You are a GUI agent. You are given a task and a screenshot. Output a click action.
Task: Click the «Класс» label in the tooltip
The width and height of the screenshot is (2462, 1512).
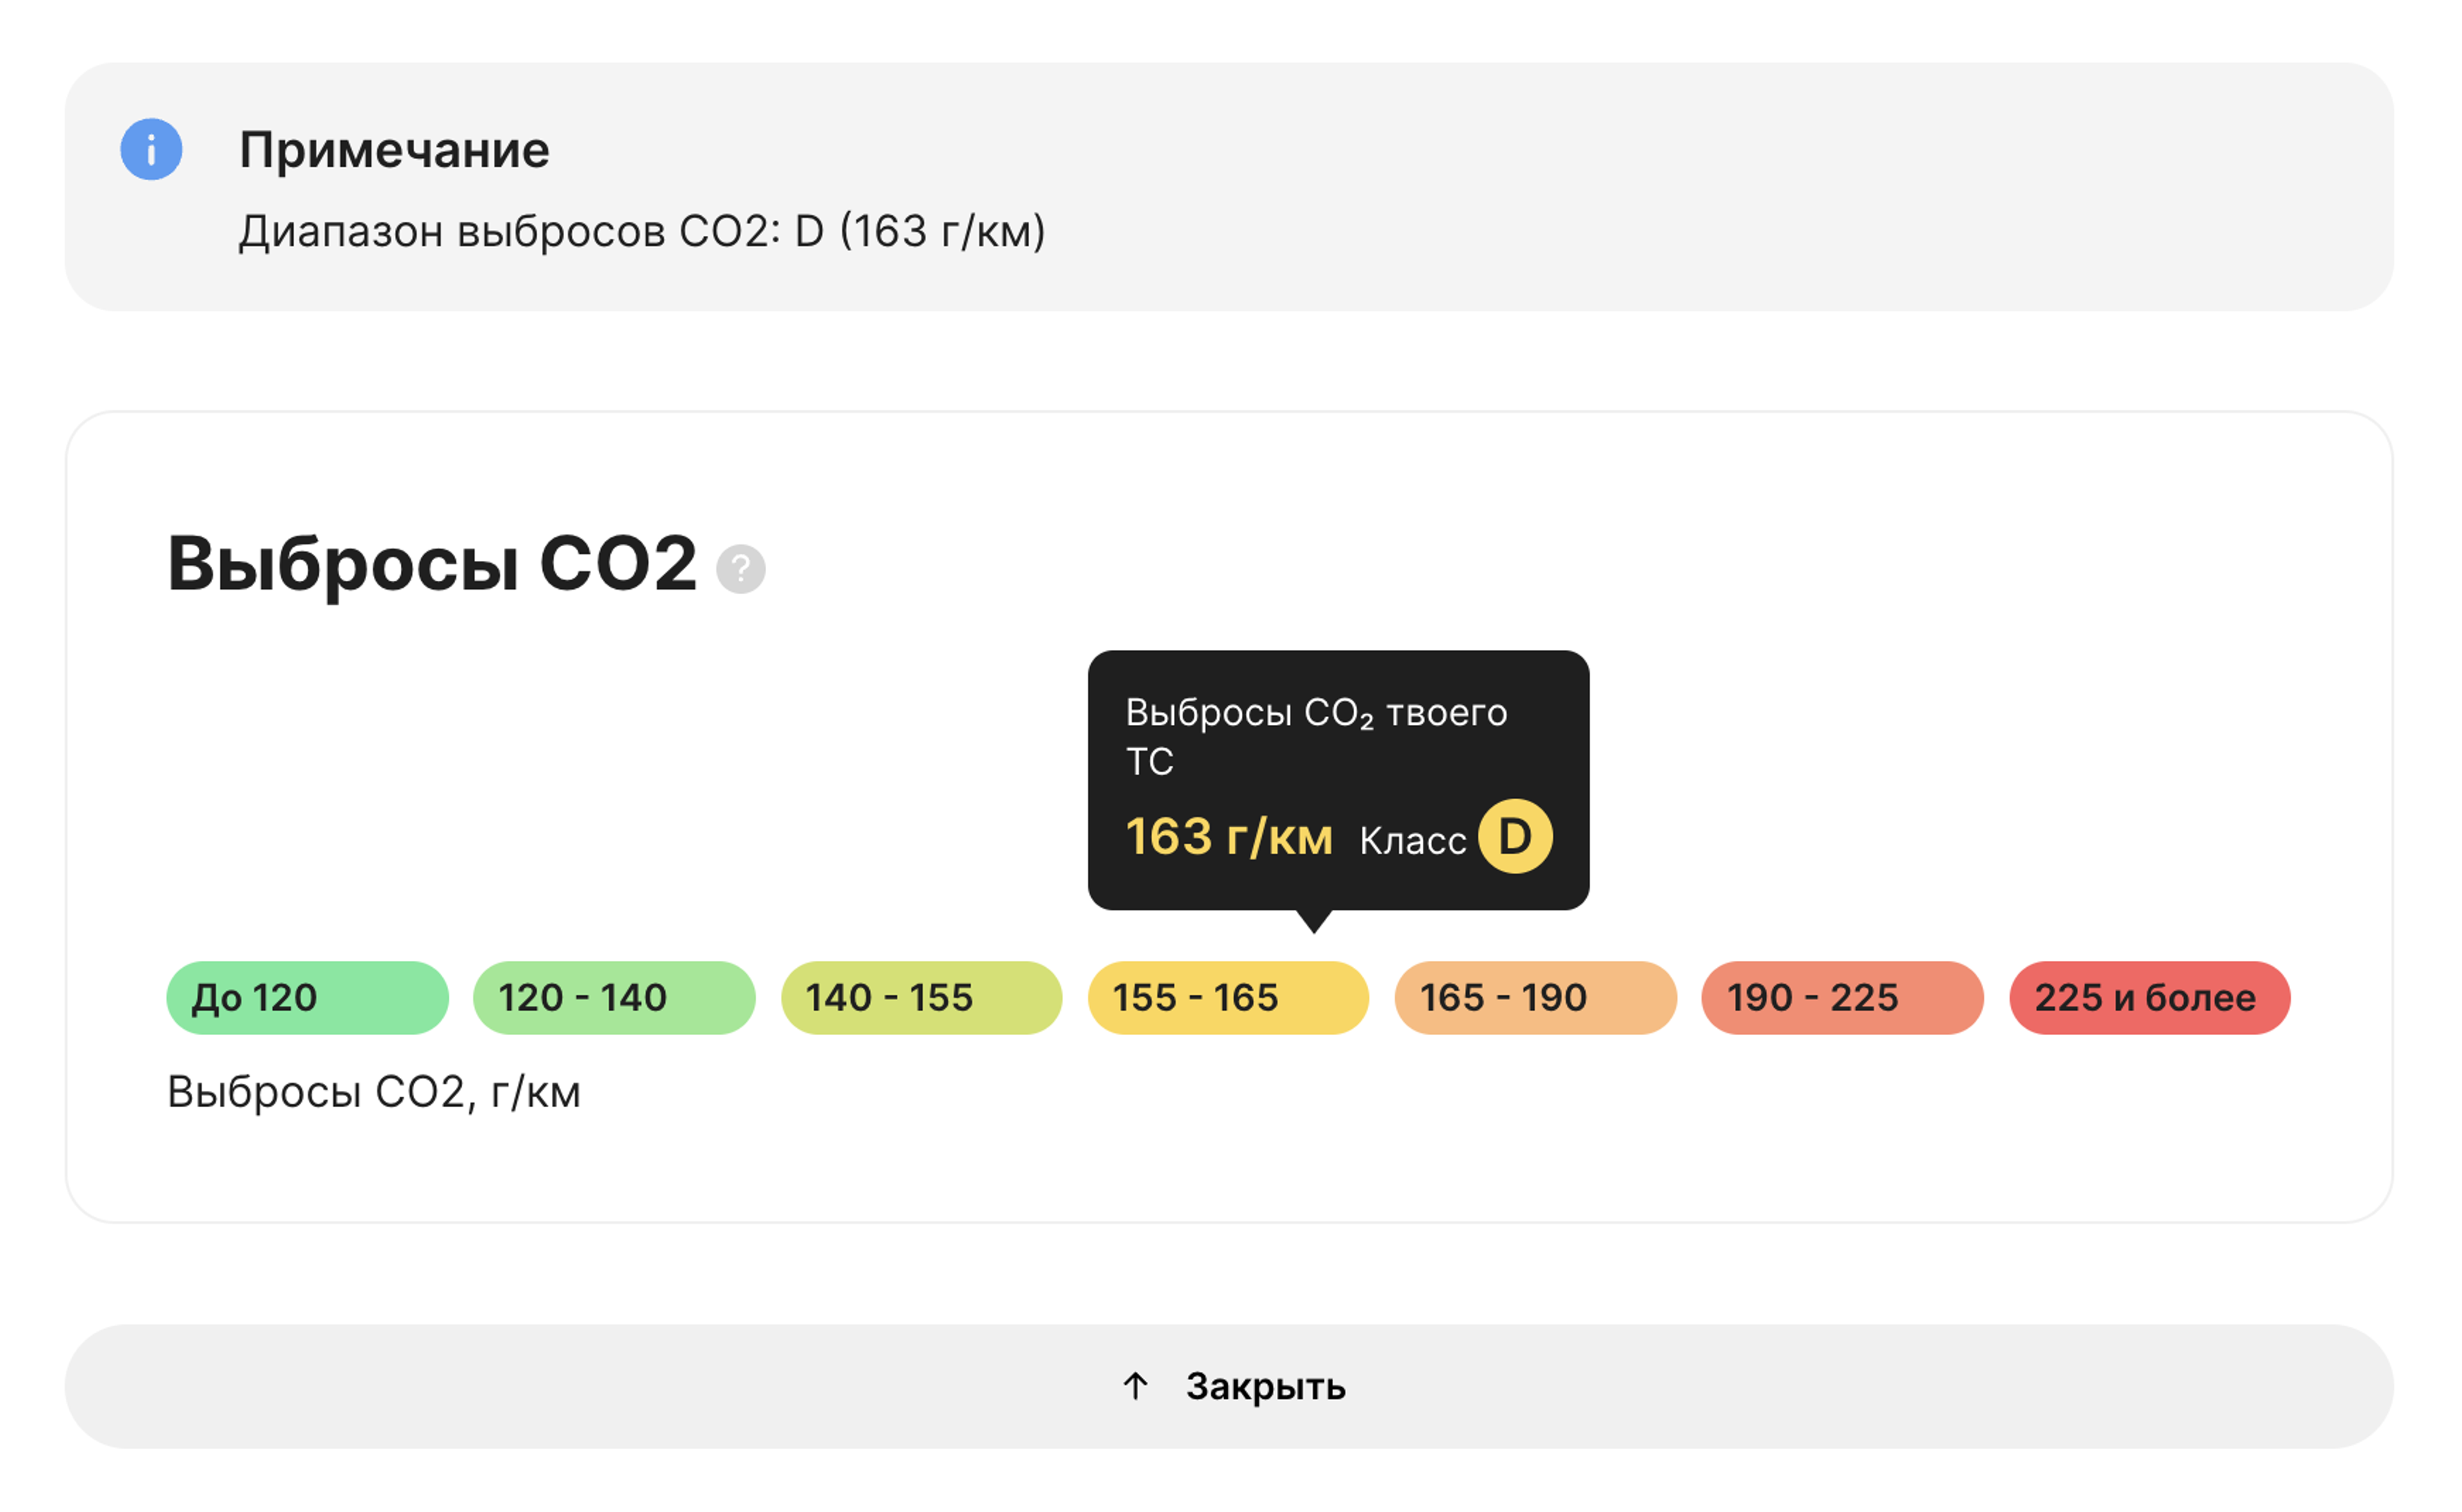pyautogui.click(x=1411, y=841)
